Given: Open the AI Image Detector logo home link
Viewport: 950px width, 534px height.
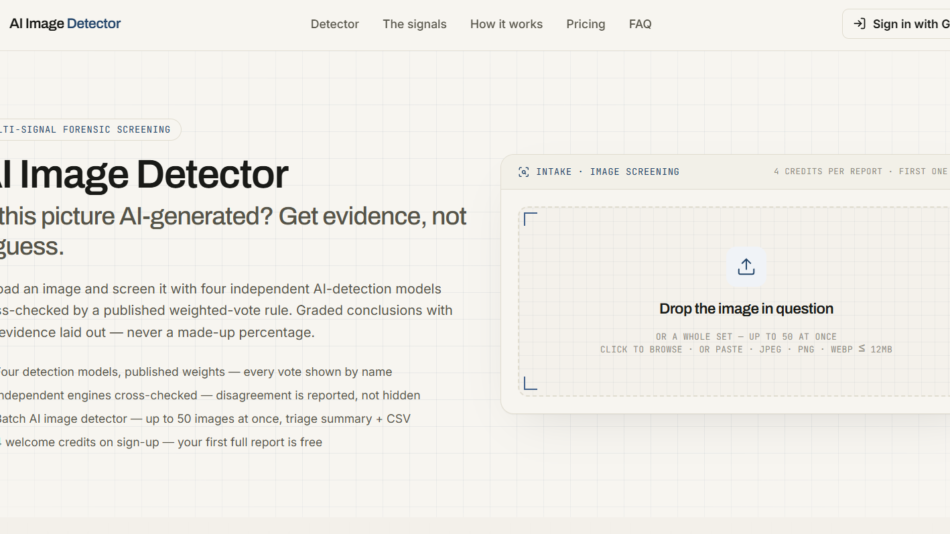Looking at the screenshot, I should 65,24.
